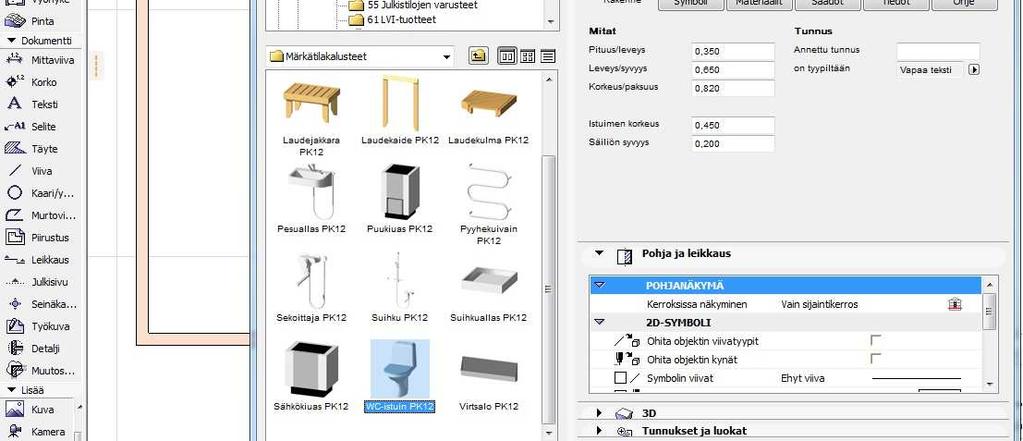Screen dimensions: 1023x441
Task: Select the Murtovi... polyline tool
Action: 40,215
